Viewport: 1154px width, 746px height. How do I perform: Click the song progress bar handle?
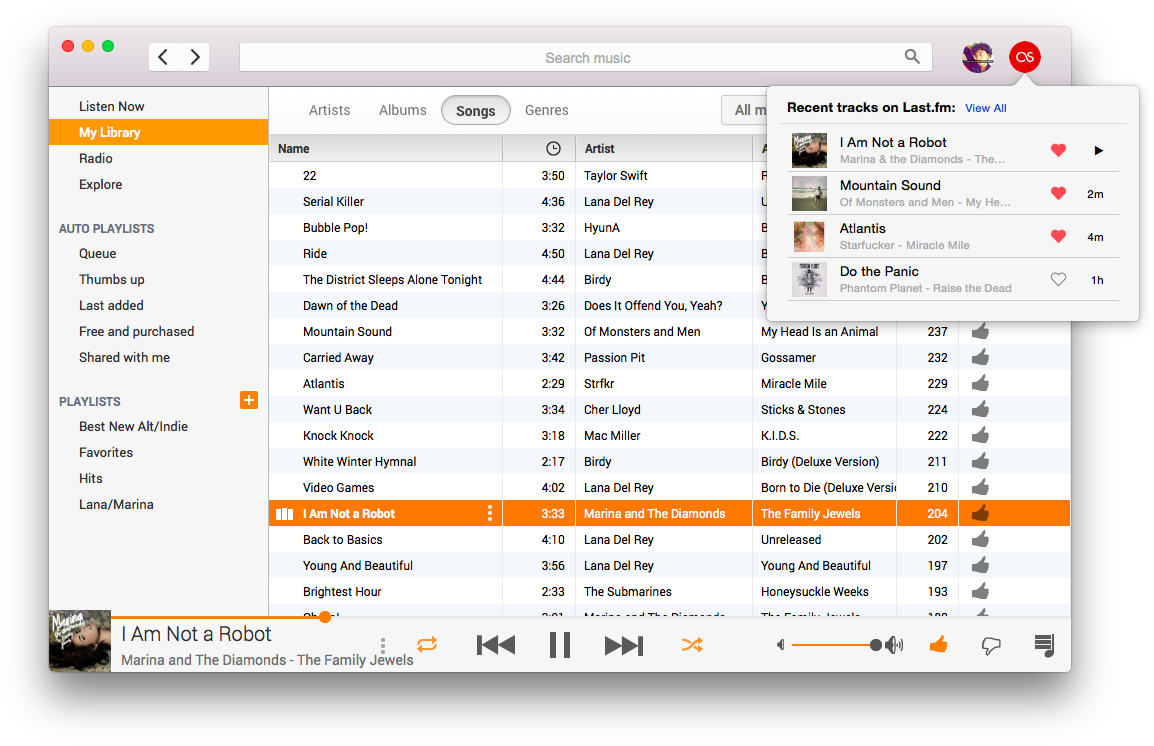tap(325, 617)
